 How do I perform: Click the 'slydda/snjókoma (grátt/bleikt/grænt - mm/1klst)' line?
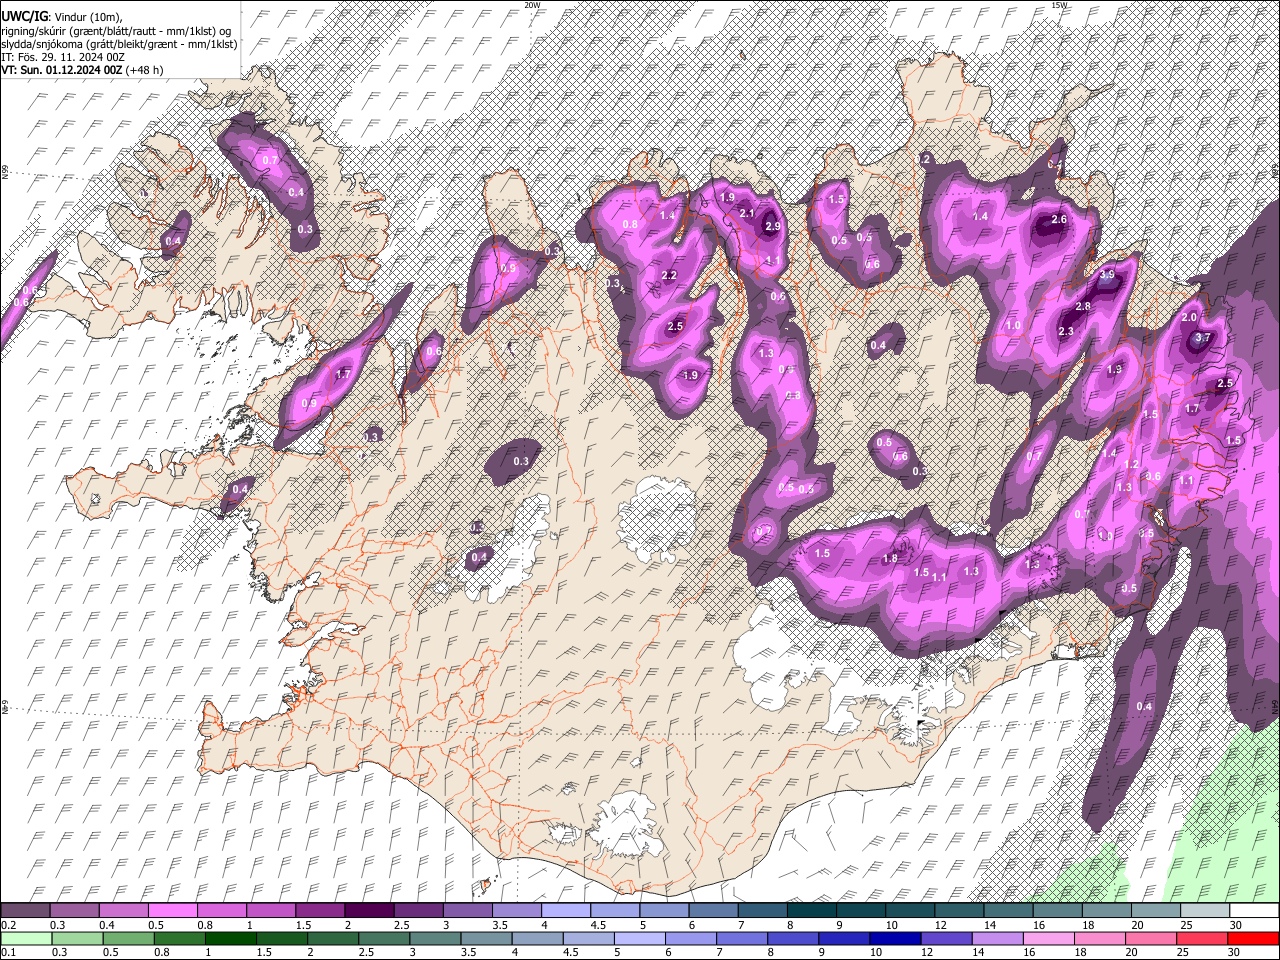(119, 44)
